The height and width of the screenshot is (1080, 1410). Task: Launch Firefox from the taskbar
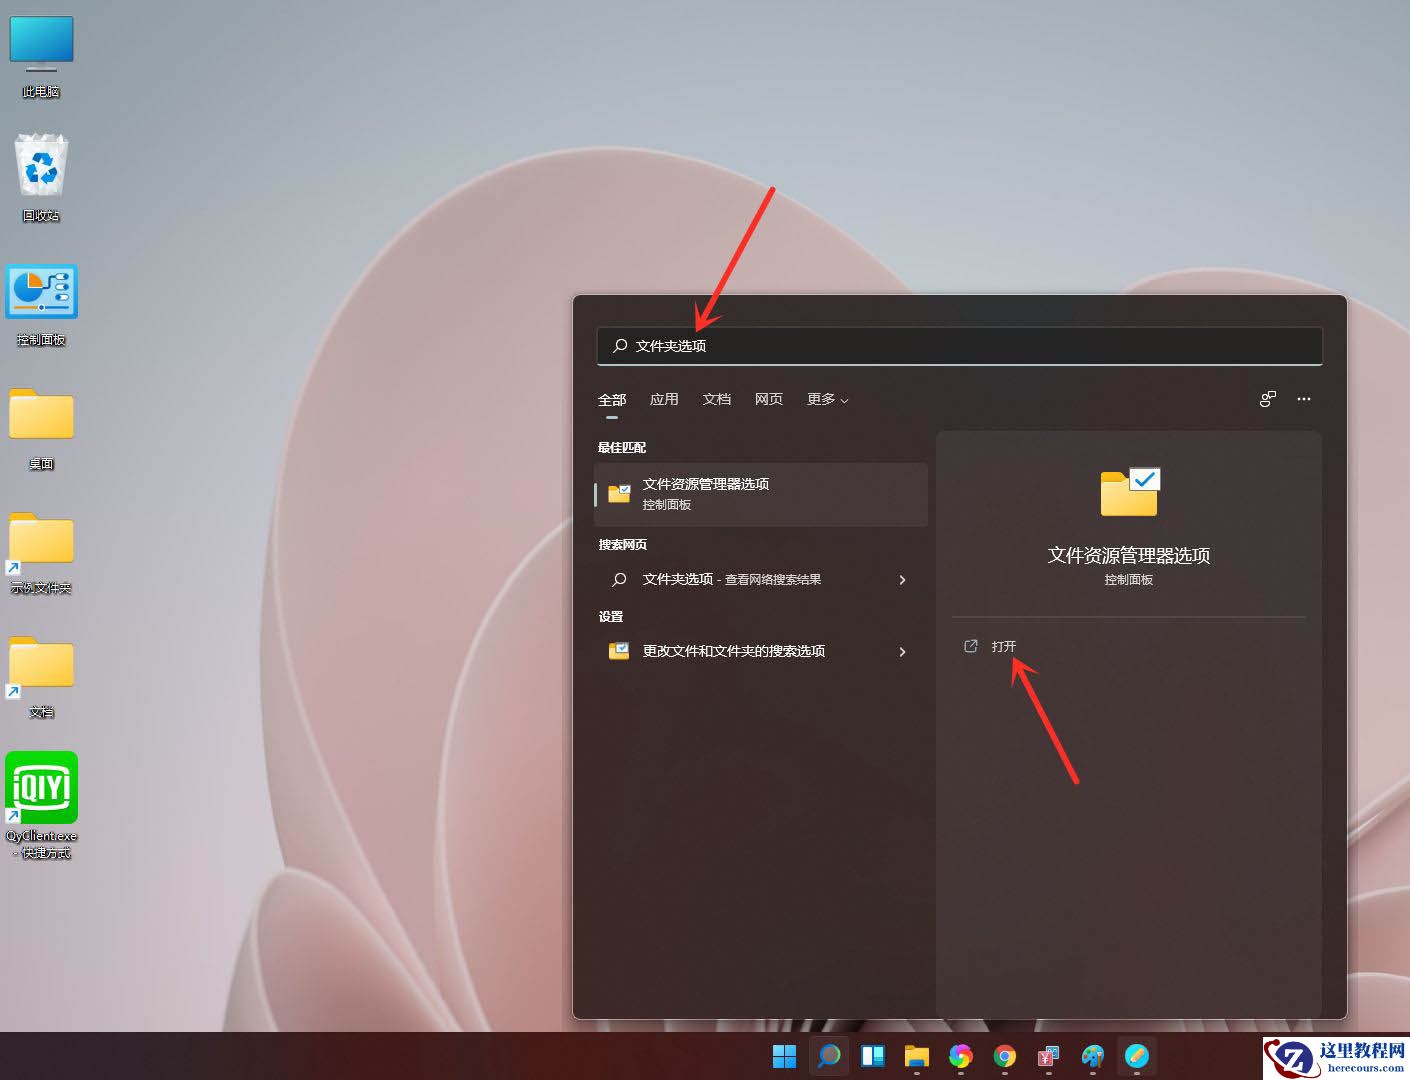[x=960, y=1055]
